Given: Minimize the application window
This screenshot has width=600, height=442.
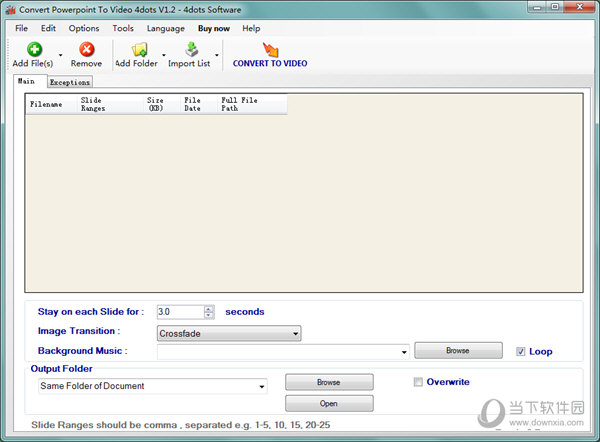Looking at the screenshot, I should point(537,7).
